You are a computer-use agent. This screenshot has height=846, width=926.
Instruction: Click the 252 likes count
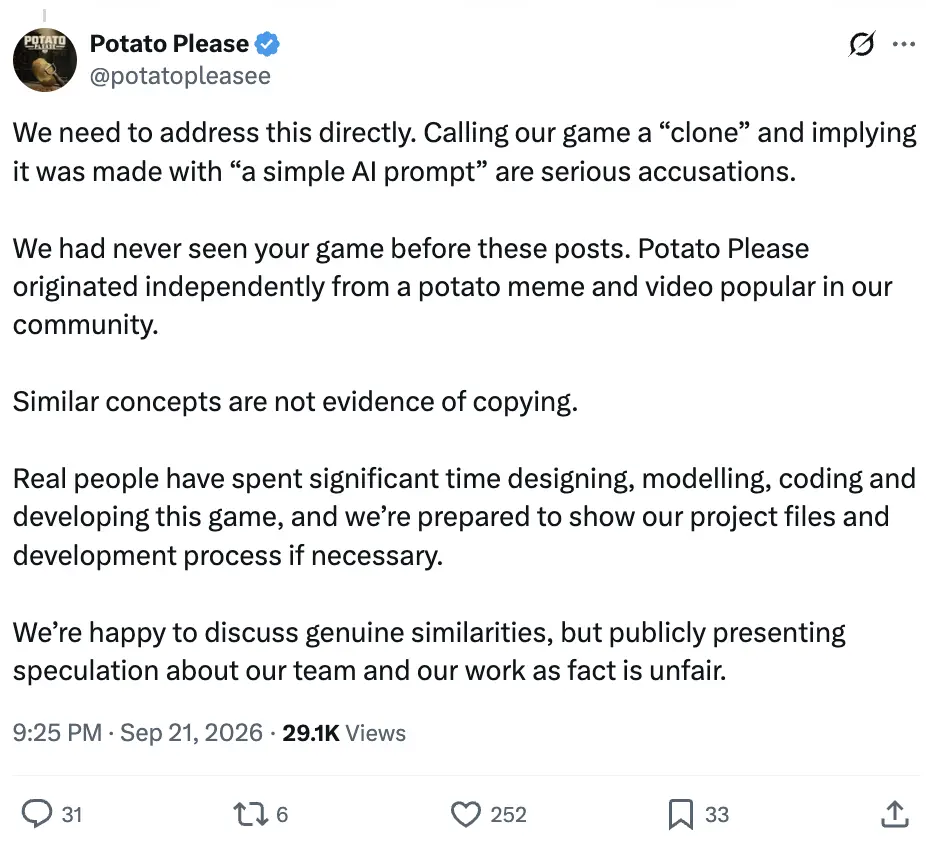point(508,815)
